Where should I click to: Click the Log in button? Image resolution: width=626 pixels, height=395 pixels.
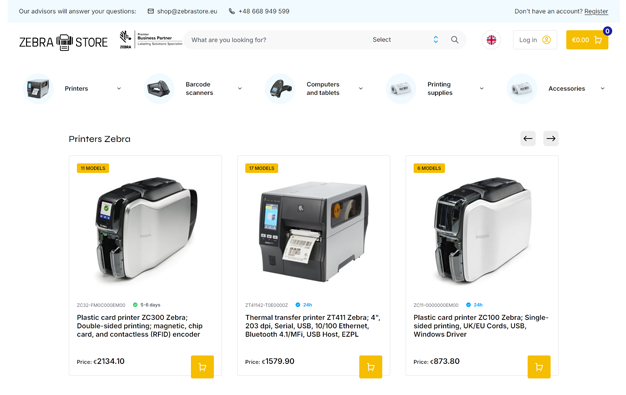point(535,40)
